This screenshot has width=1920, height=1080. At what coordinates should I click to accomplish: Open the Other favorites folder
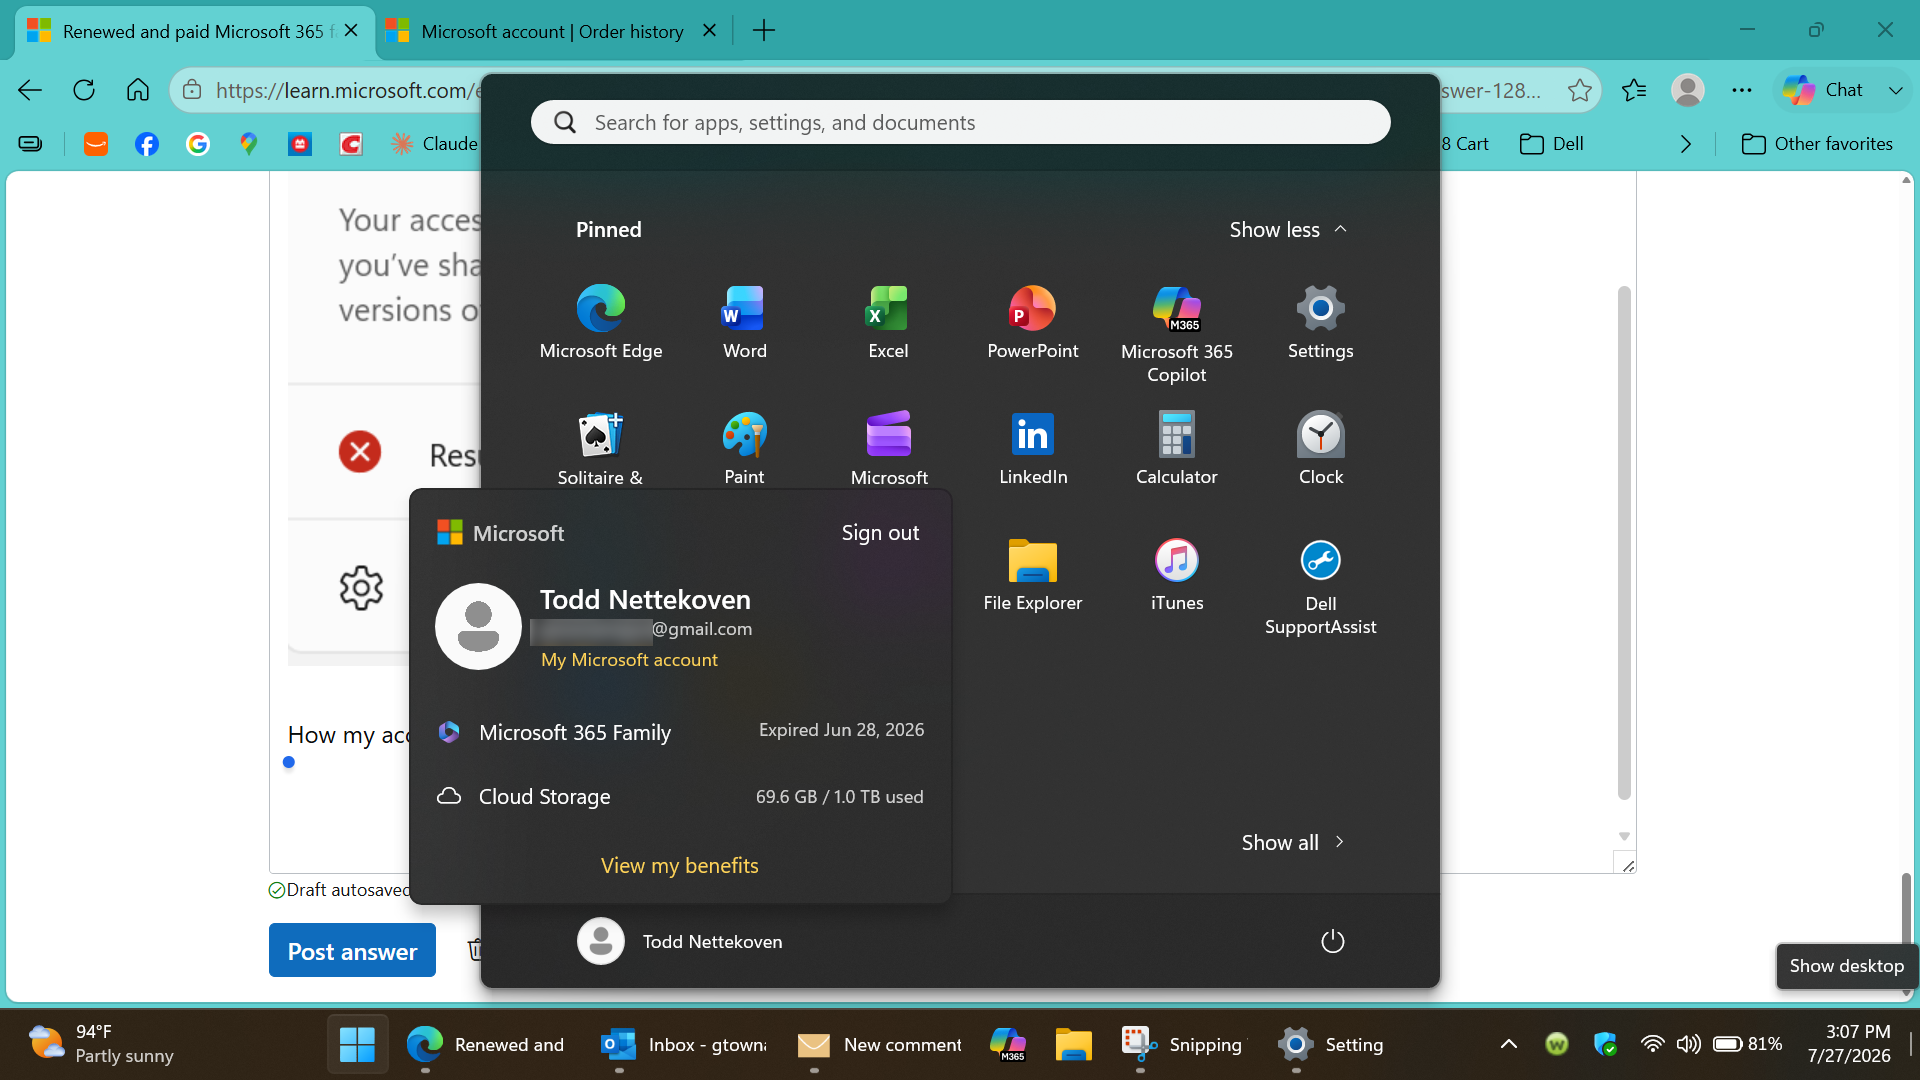(x=1817, y=144)
